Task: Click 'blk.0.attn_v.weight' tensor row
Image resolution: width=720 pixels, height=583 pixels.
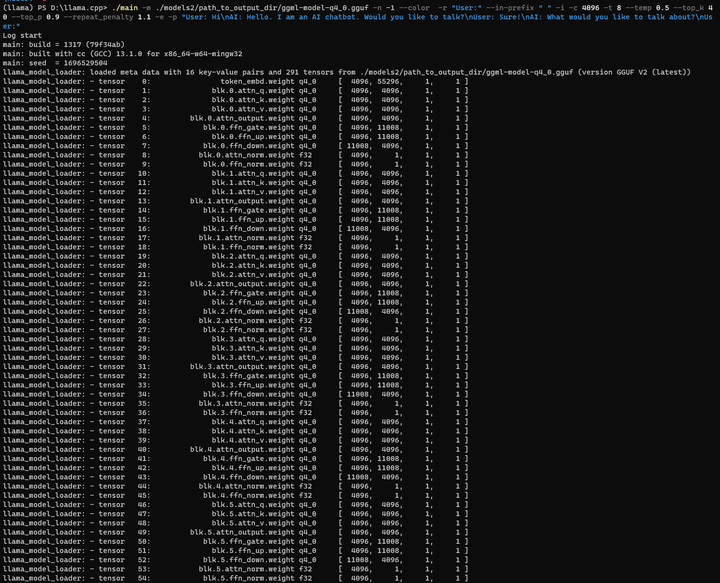Action: (x=235, y=109)
